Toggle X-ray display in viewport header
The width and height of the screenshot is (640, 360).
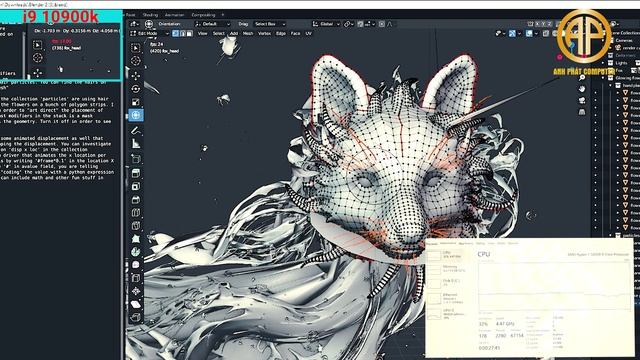tap(546, 33)
